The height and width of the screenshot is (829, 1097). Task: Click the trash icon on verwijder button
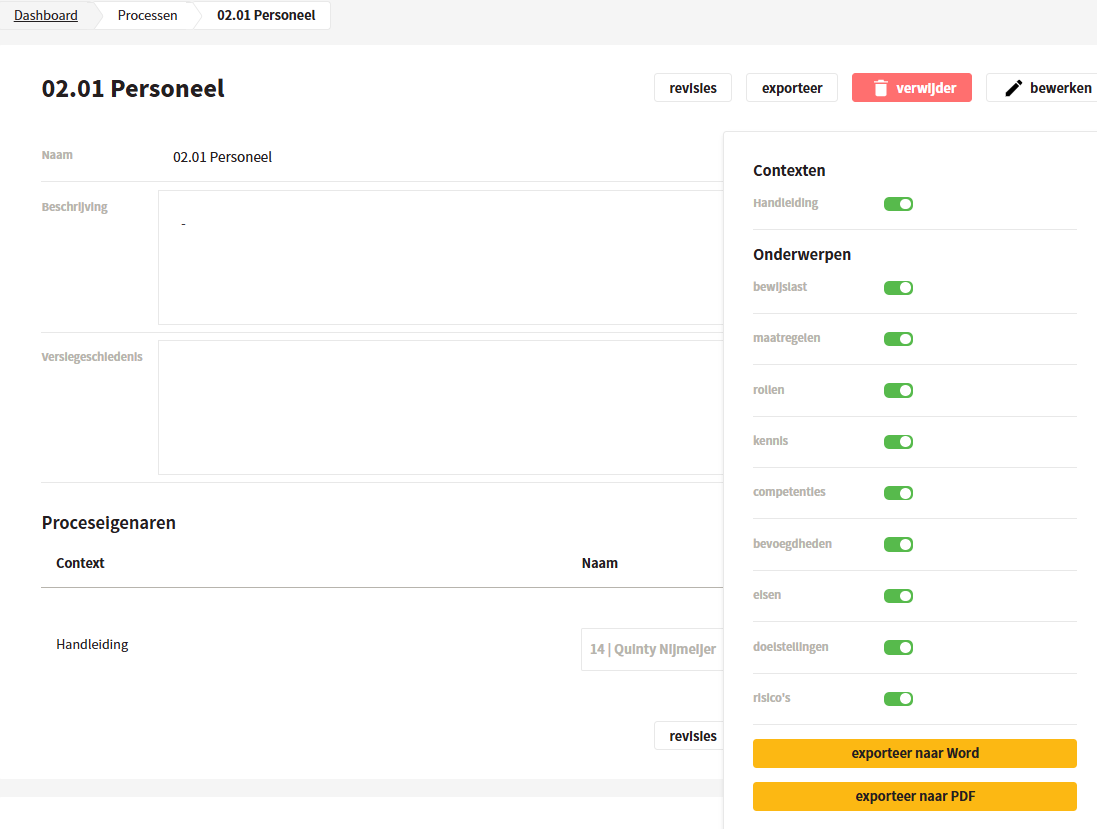click(880, 88)
